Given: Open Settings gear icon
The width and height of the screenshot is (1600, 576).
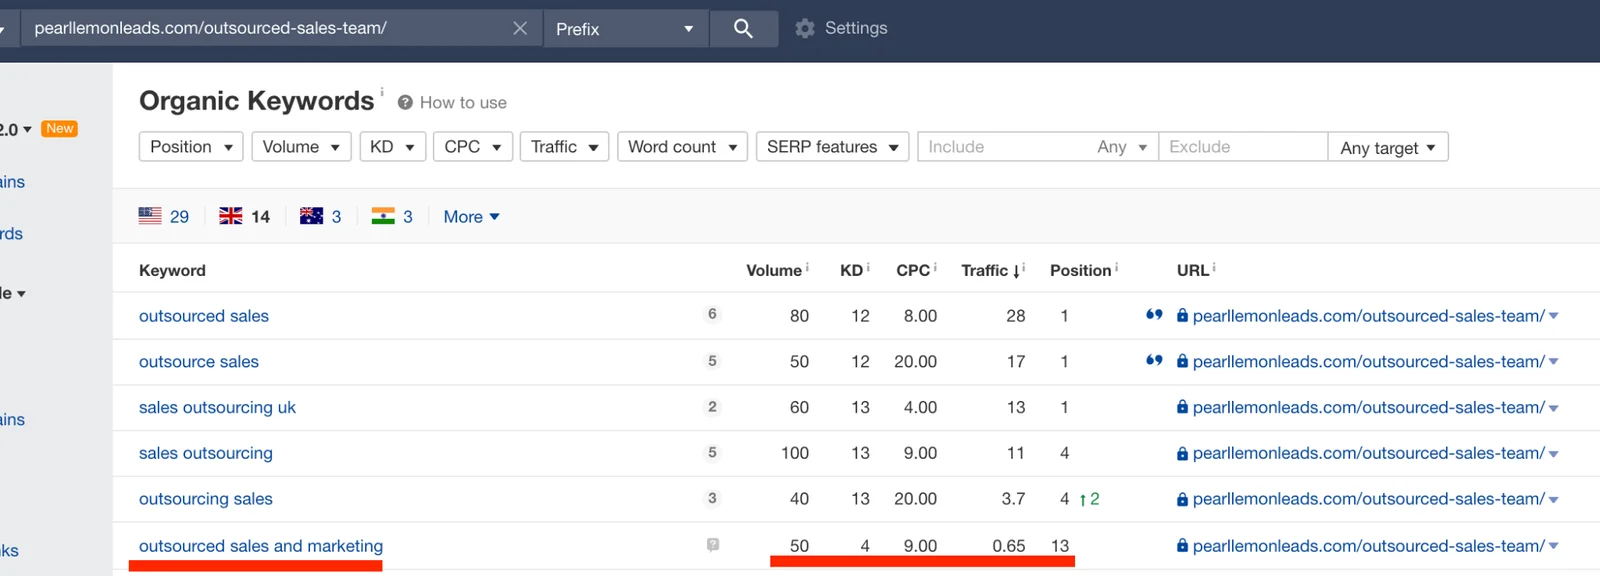Looking at the screenshot, I should coord(805,28).
